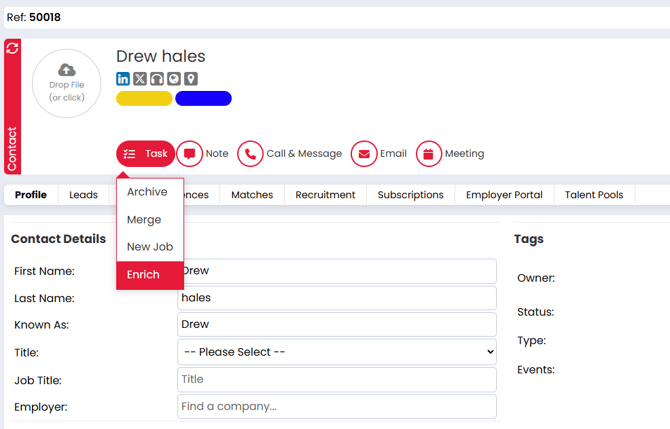This screenshot has width=670, height=429.
Task: Click the yellow color tag pill
Action: click(144, 98)
